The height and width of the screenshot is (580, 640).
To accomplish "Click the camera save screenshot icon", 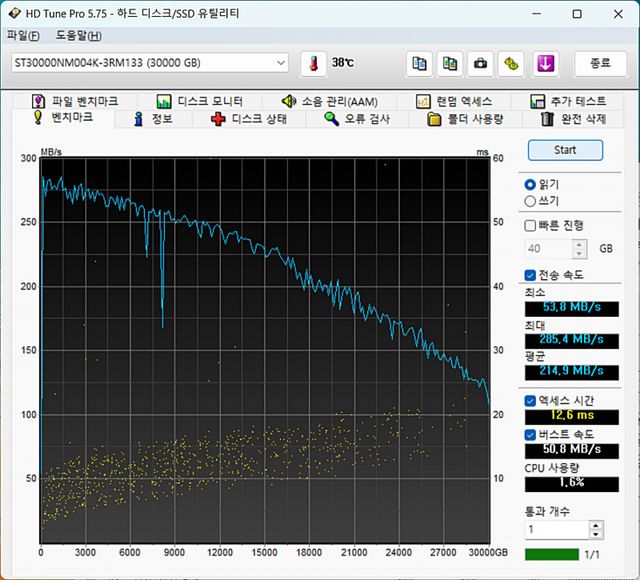I will click(481, 63).
